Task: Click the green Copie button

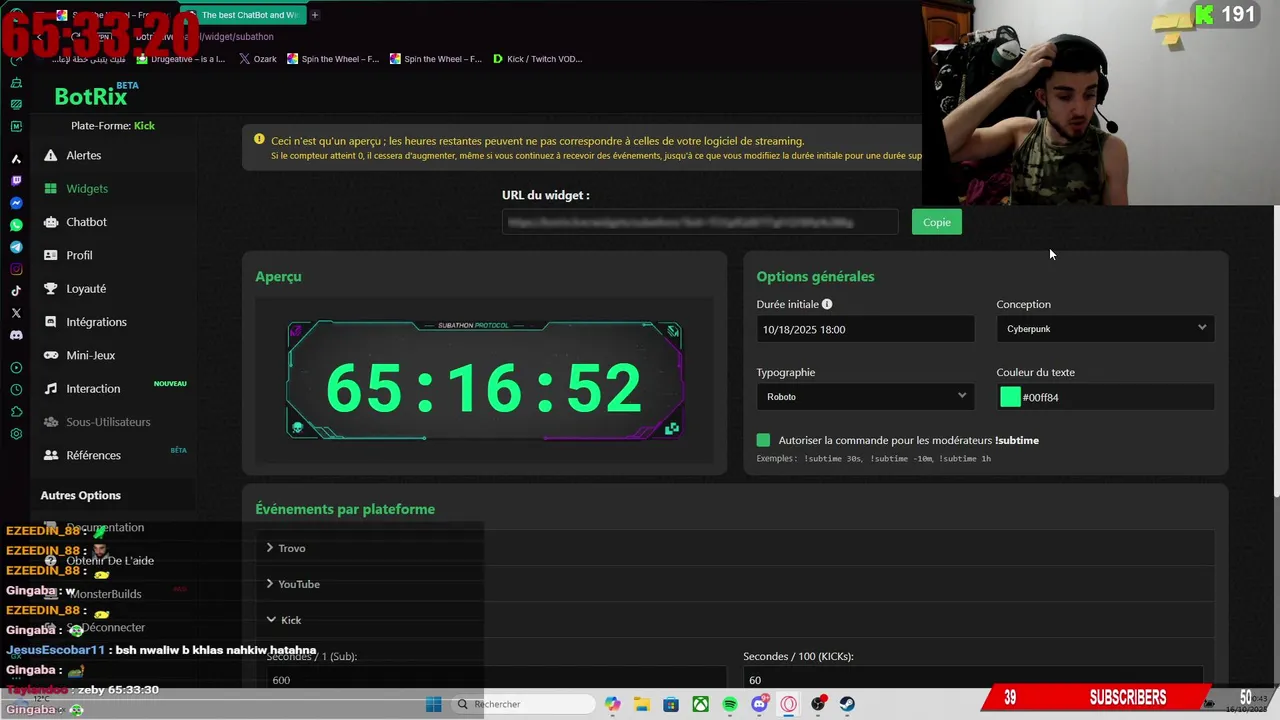Action: (x=937, y=222)
